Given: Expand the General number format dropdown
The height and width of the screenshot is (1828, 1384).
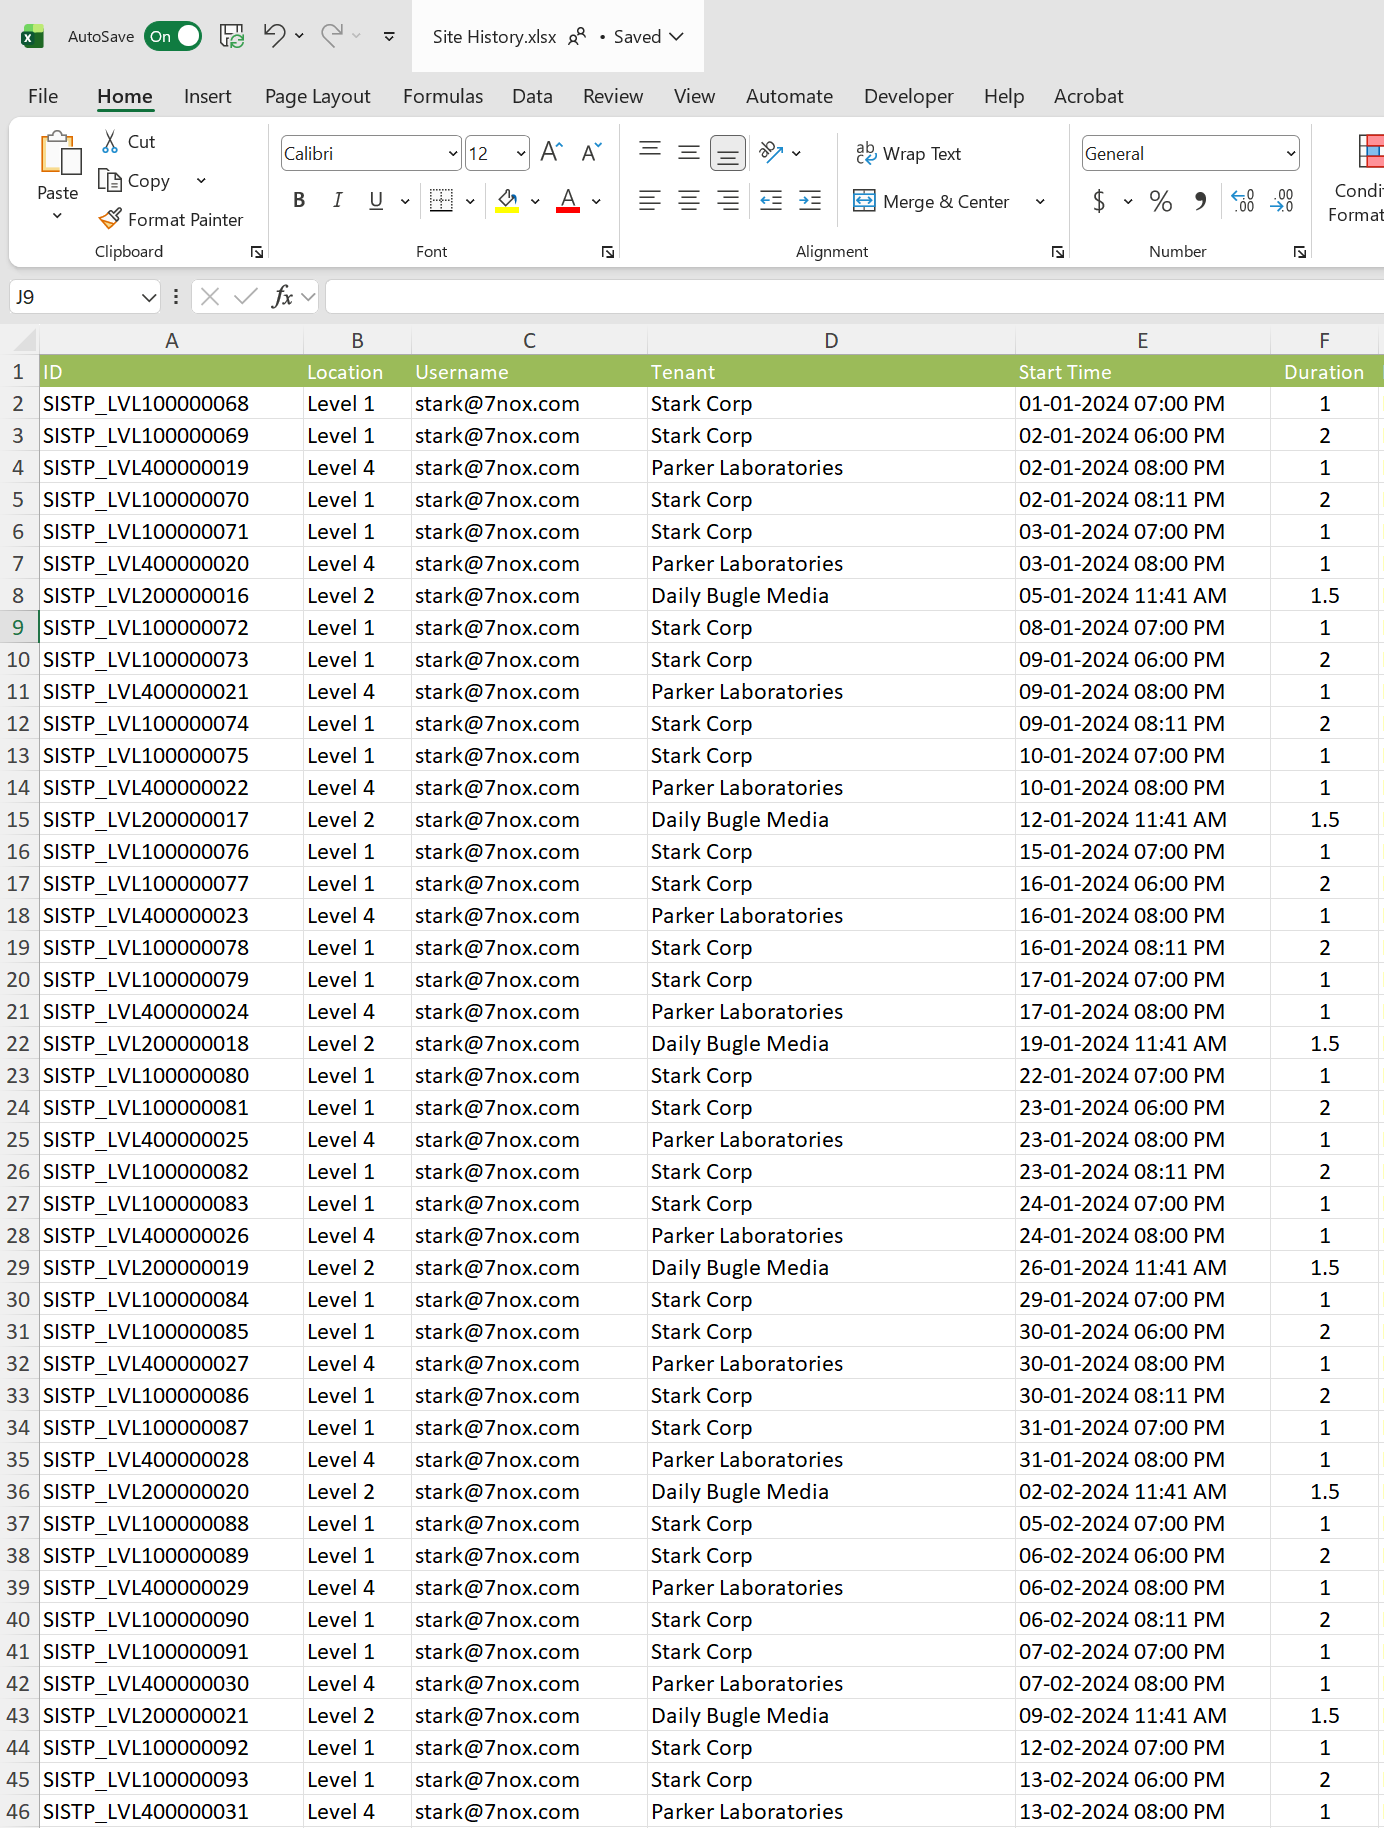Looking at the screenshot, I should pos(1290,154).
